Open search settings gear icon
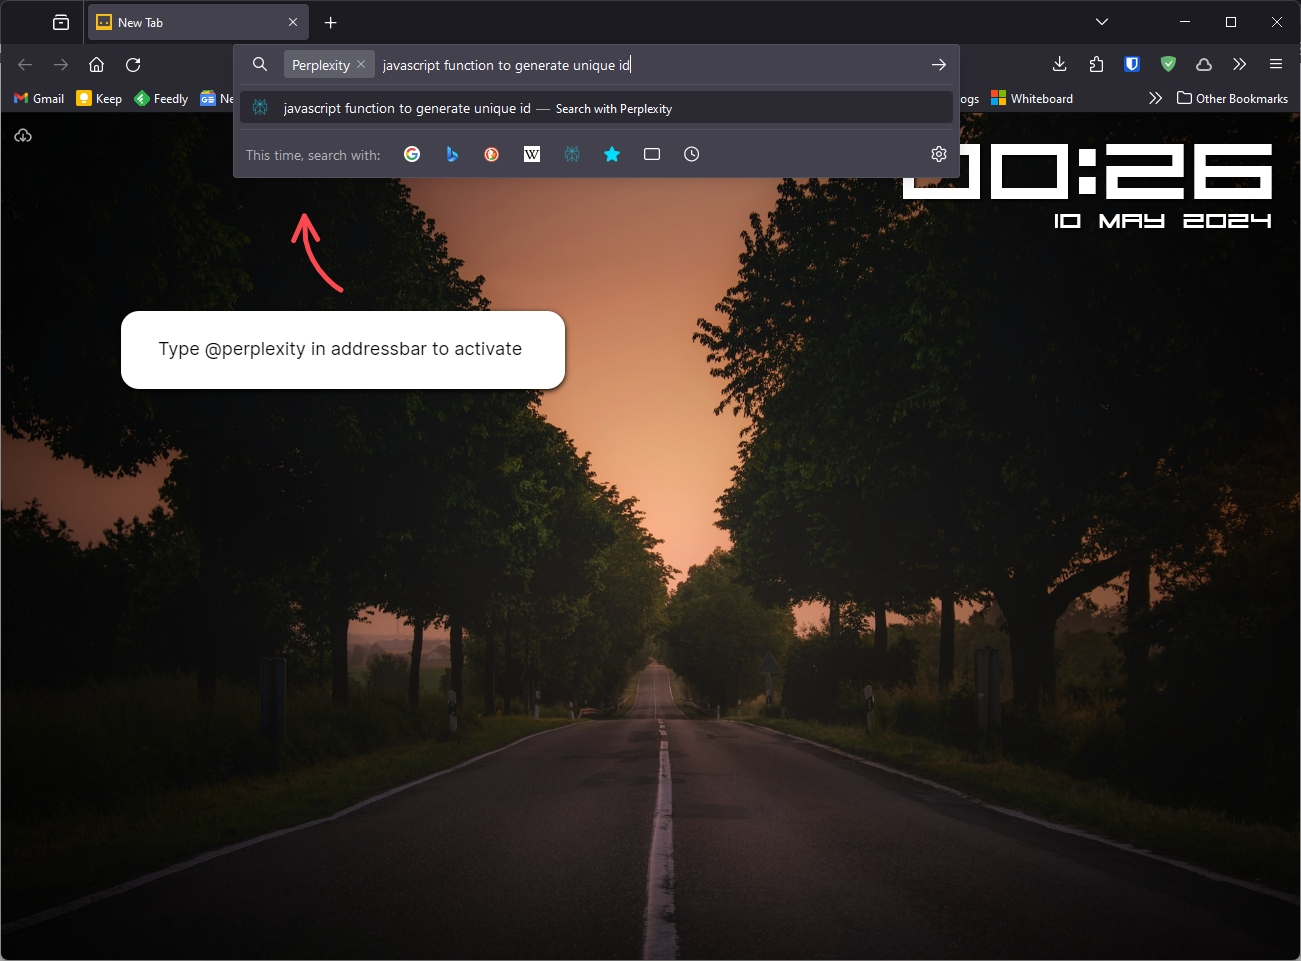The image size is (1301, 961). 939,154
